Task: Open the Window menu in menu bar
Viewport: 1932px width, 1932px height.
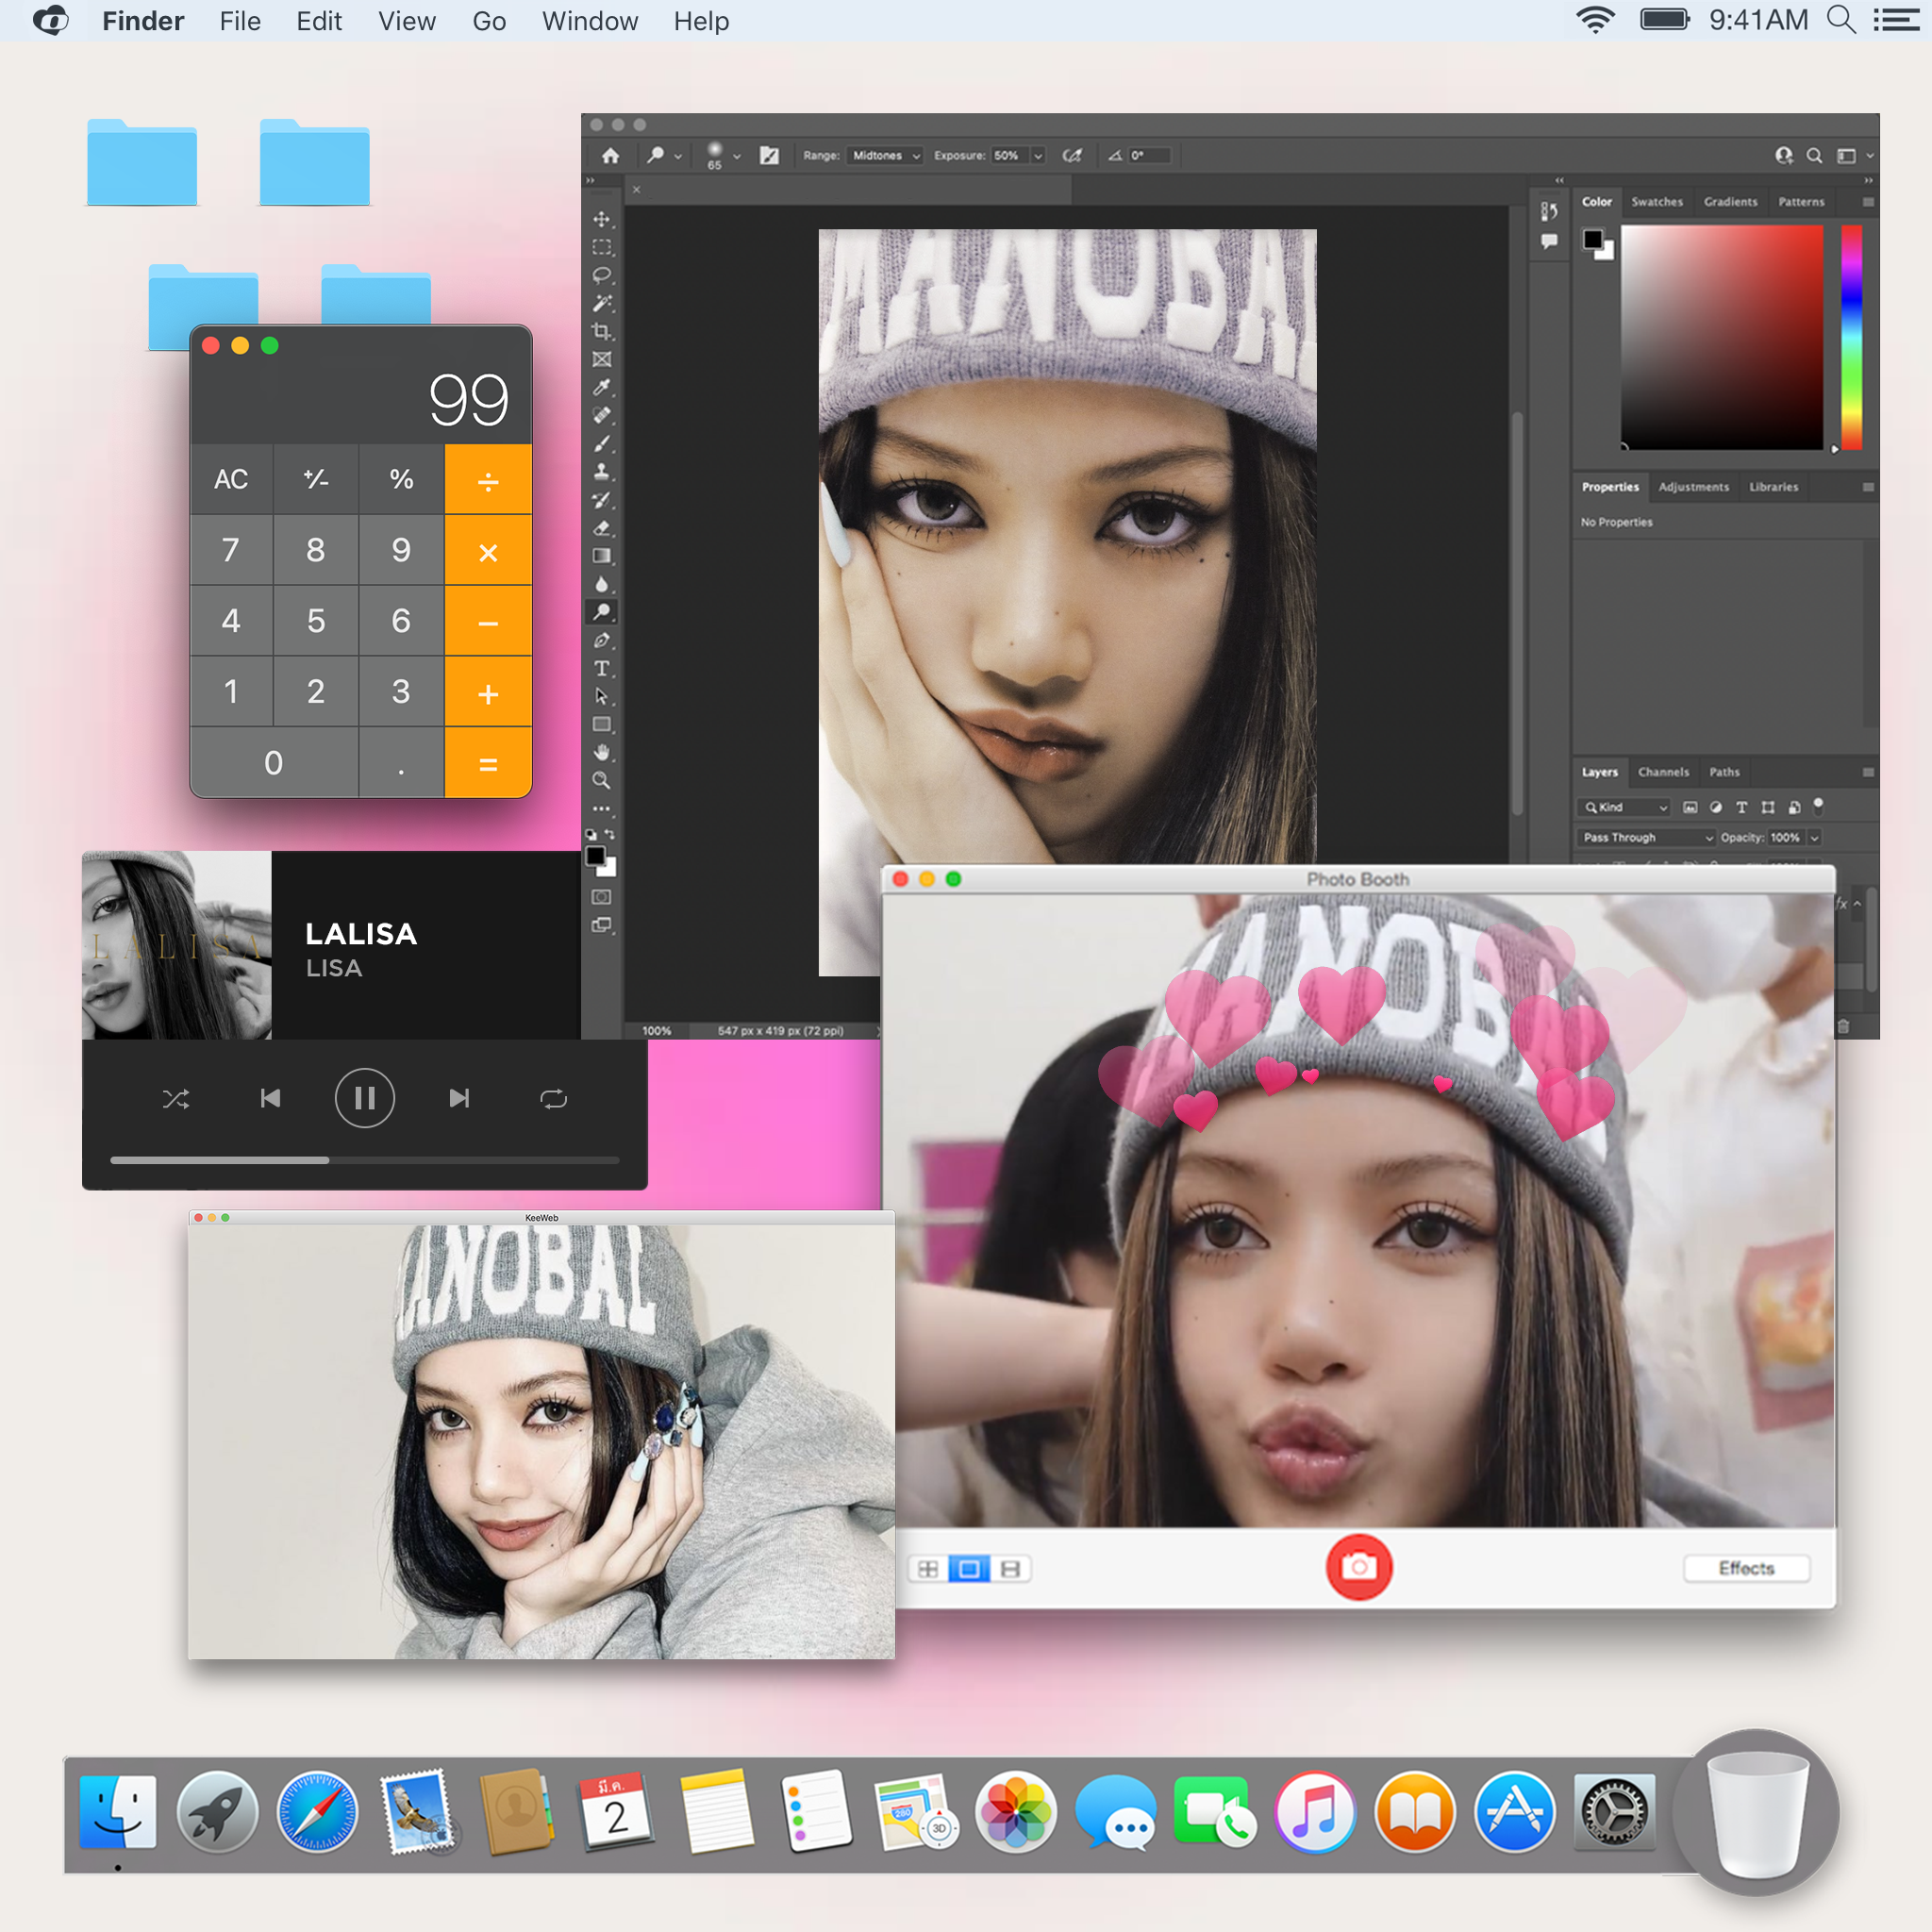Action: point(589,21)
